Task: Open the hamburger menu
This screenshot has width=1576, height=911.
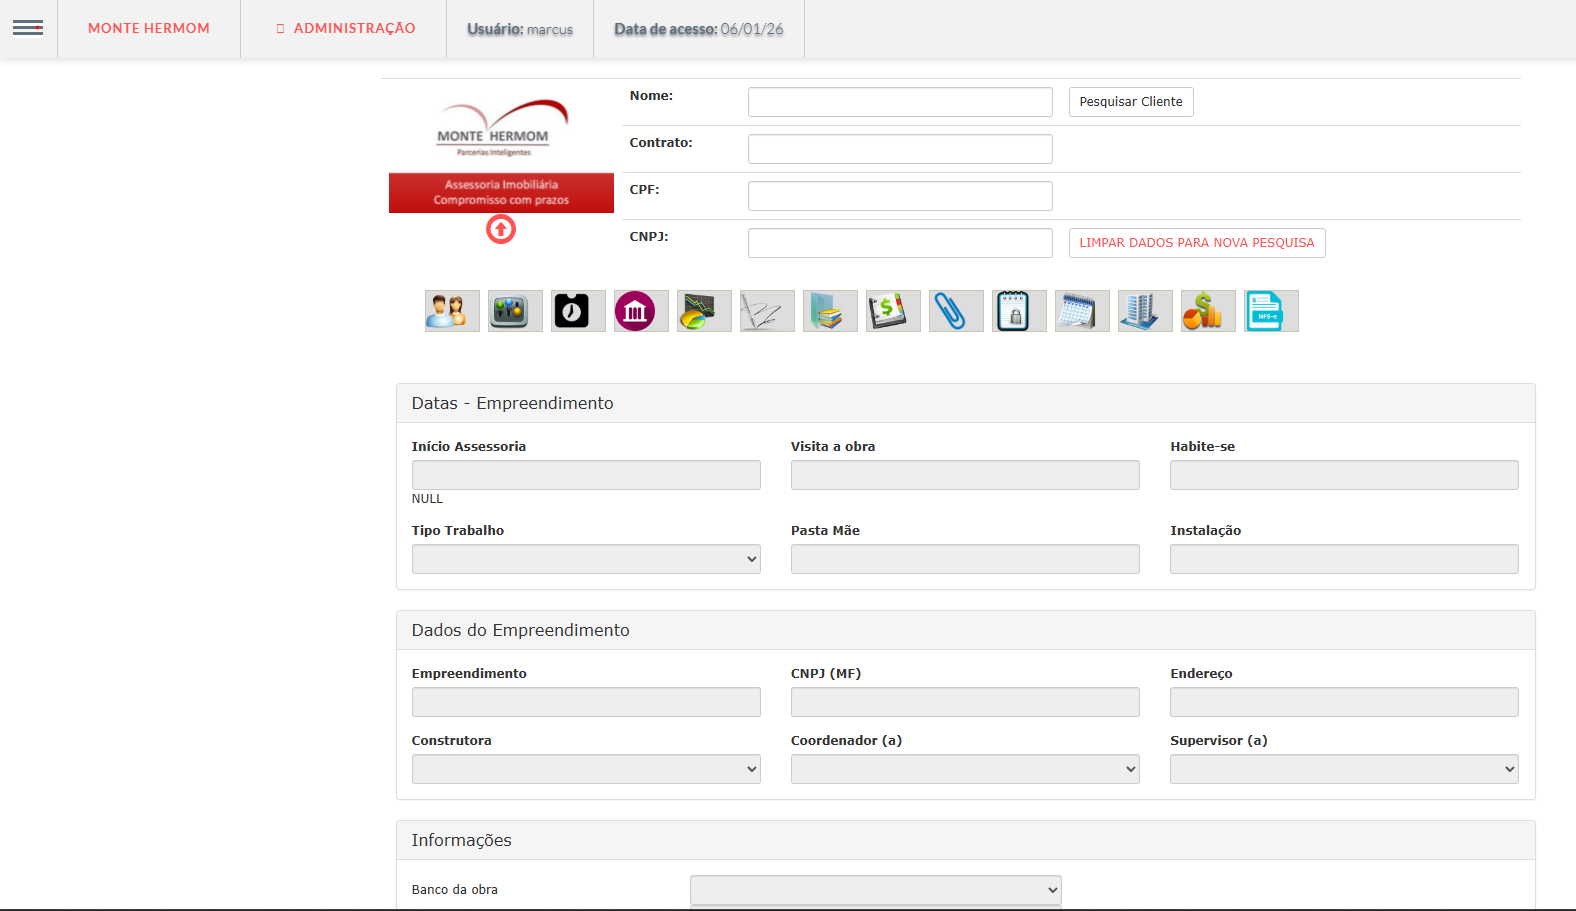Action: click(28, 28)
